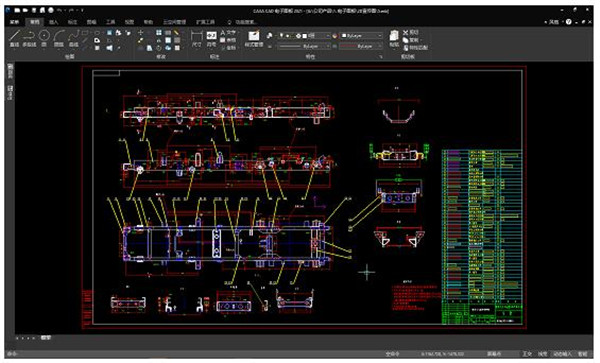Screen dimensions: 600x363
Task: Expand the ByLayer color dropdown
Action: [361, 36]
